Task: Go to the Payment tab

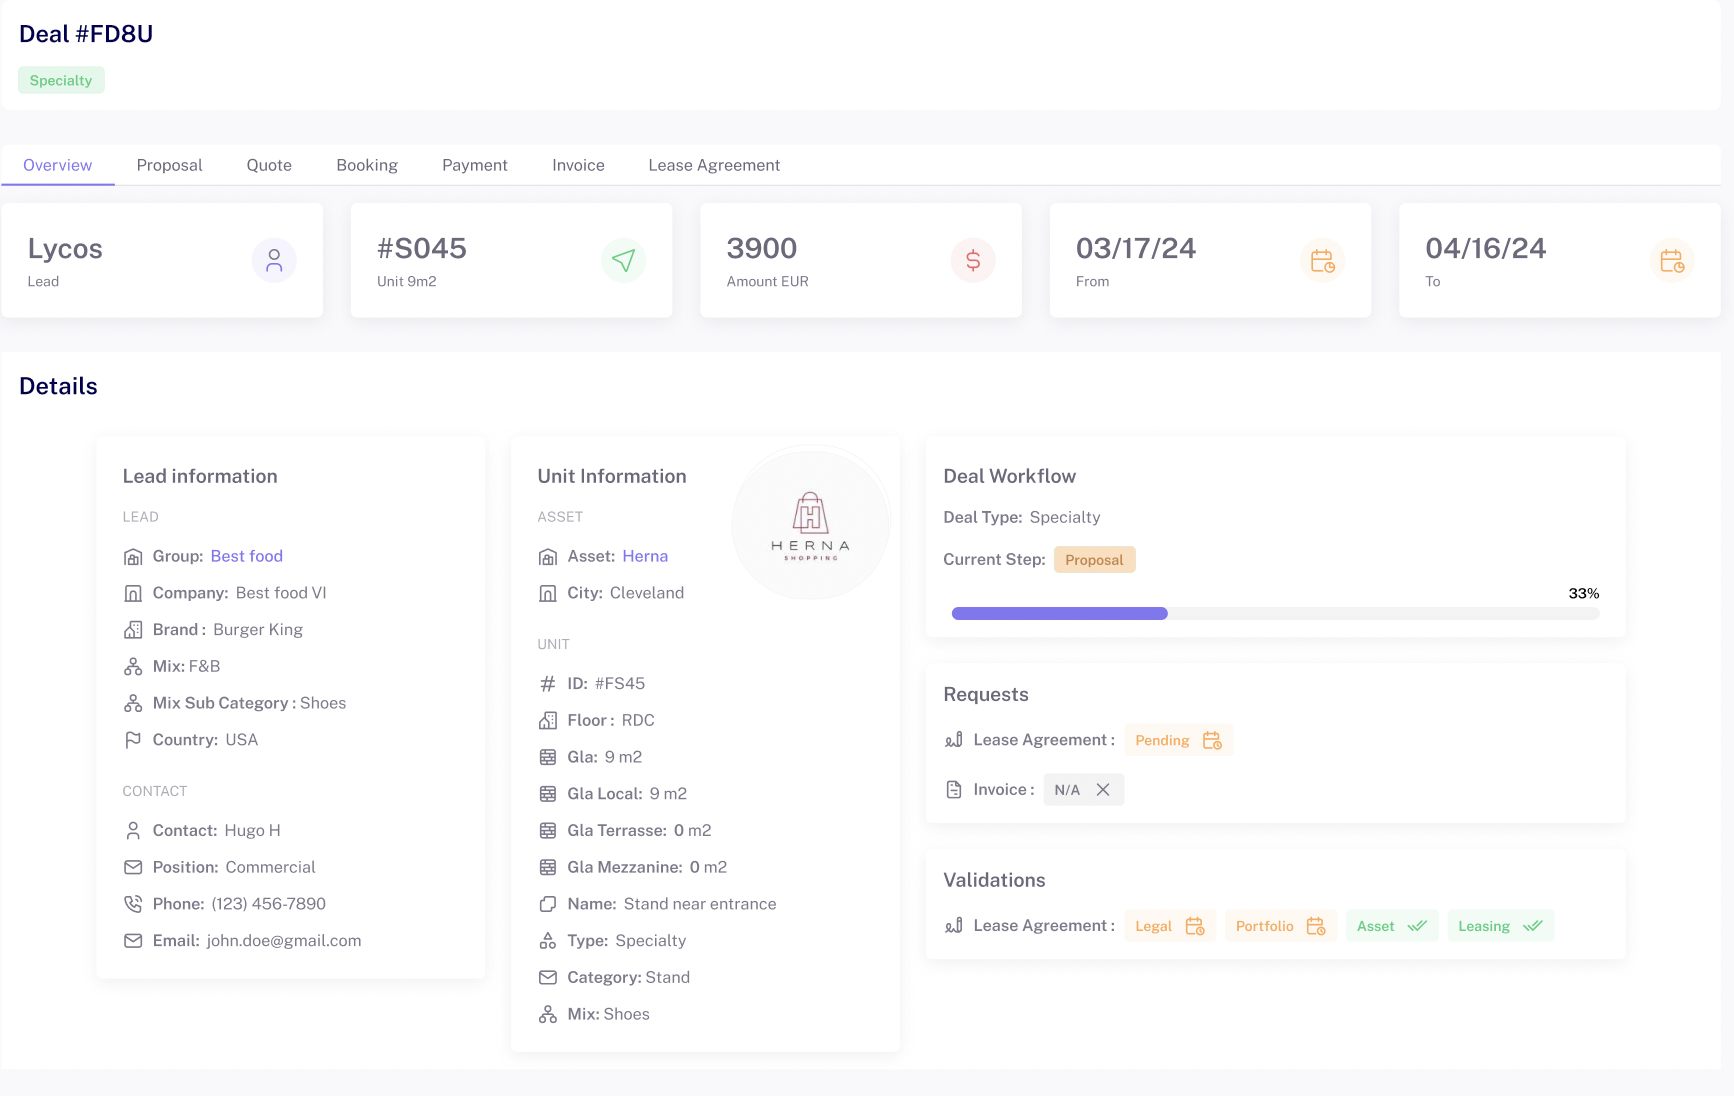Action: pos(474,165)
